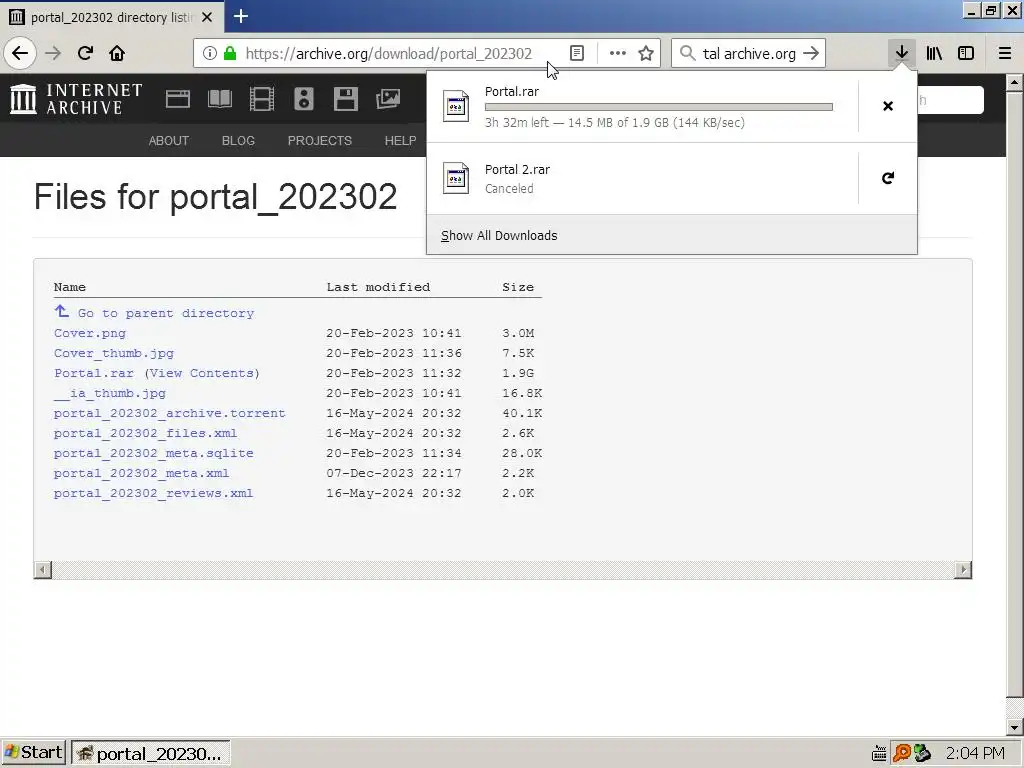Click the page vertical scrollbar up arrow
The image size is (1024, 768).
click(1014, 82)
